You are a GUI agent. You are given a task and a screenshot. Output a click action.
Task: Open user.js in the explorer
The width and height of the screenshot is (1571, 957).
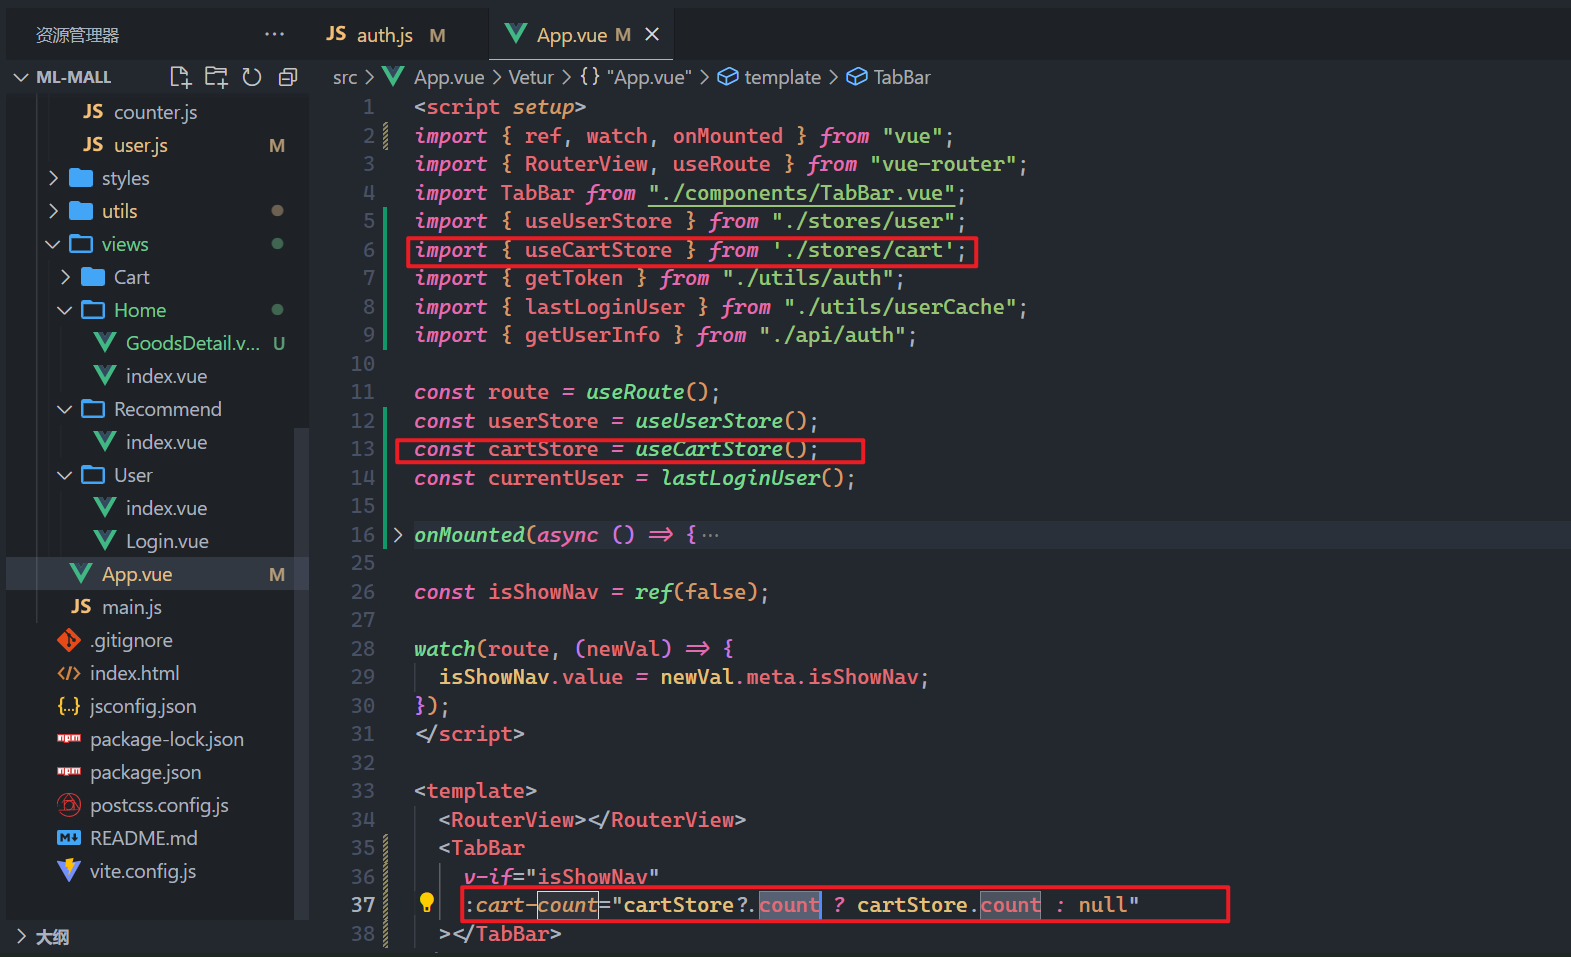pyautogui.click(x=140, y=145)
